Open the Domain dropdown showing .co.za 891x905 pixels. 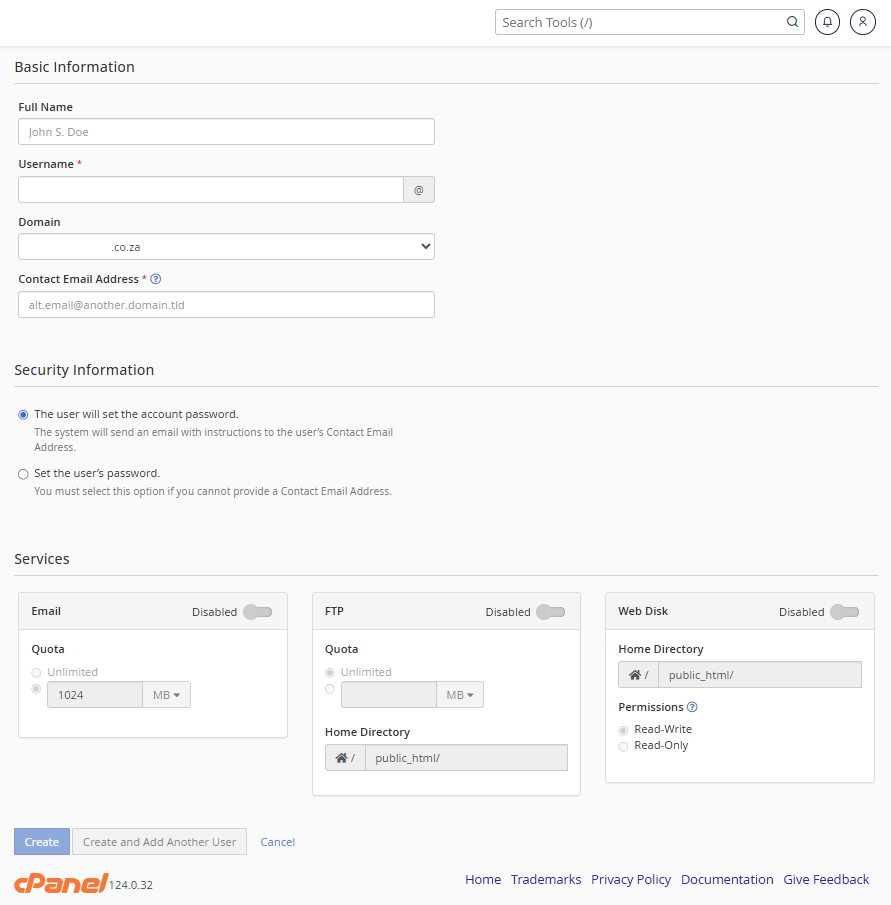point(225,246)
